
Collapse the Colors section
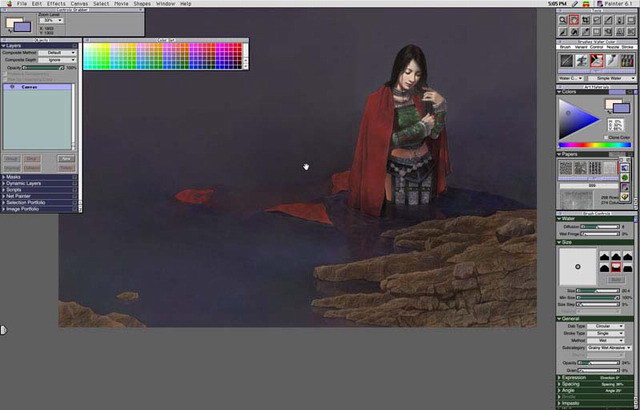559,92
